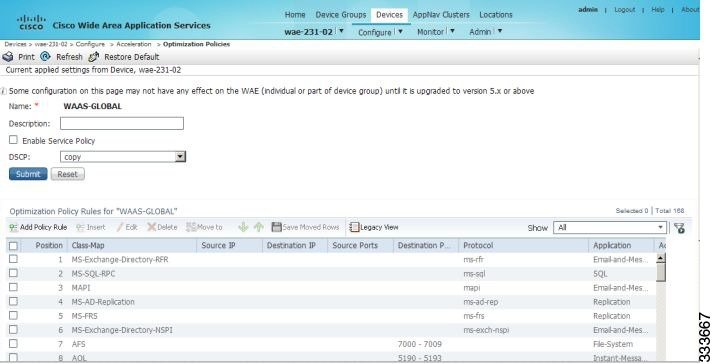Select the Devices tab
This screenshot has width=715, height=364.
(389, 15)
